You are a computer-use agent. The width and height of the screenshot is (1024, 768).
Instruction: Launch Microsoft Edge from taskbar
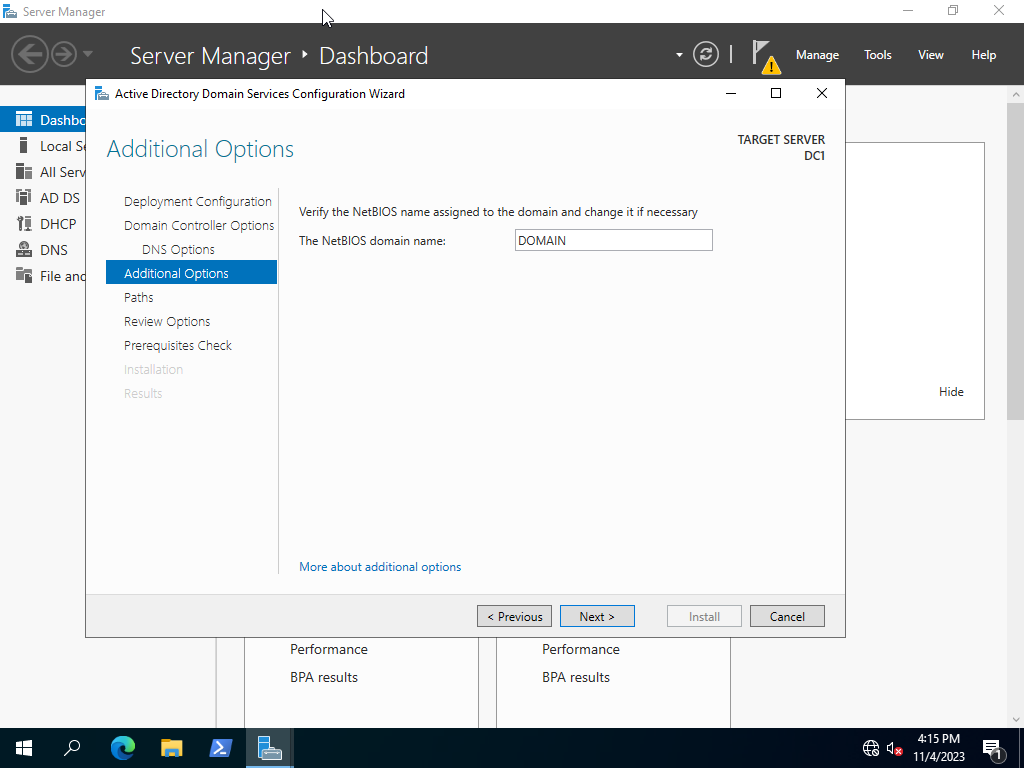[x=122, y=748]
